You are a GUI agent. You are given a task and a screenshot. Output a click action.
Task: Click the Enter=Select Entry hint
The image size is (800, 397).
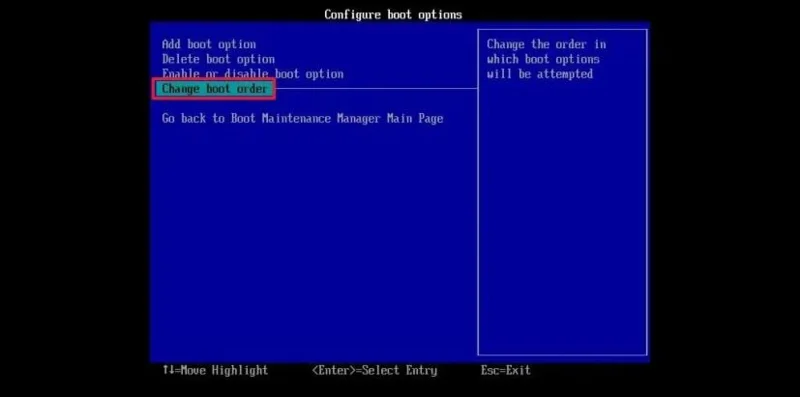pos(374,370)
